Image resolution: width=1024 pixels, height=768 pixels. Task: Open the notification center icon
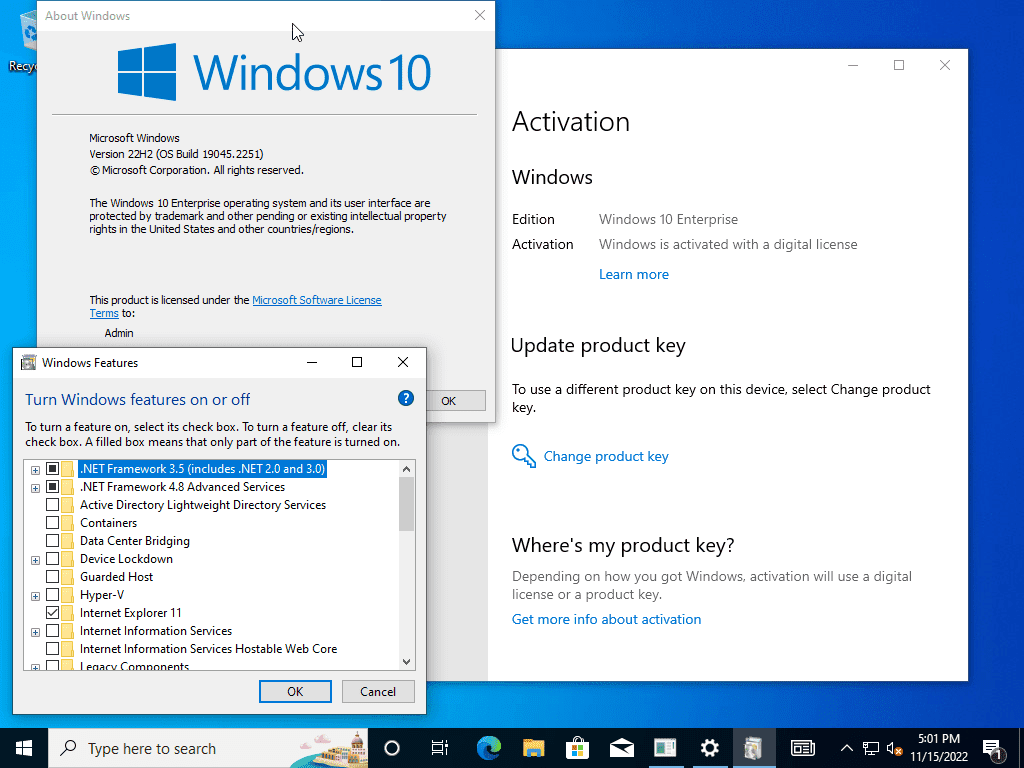tap(993, 748)
